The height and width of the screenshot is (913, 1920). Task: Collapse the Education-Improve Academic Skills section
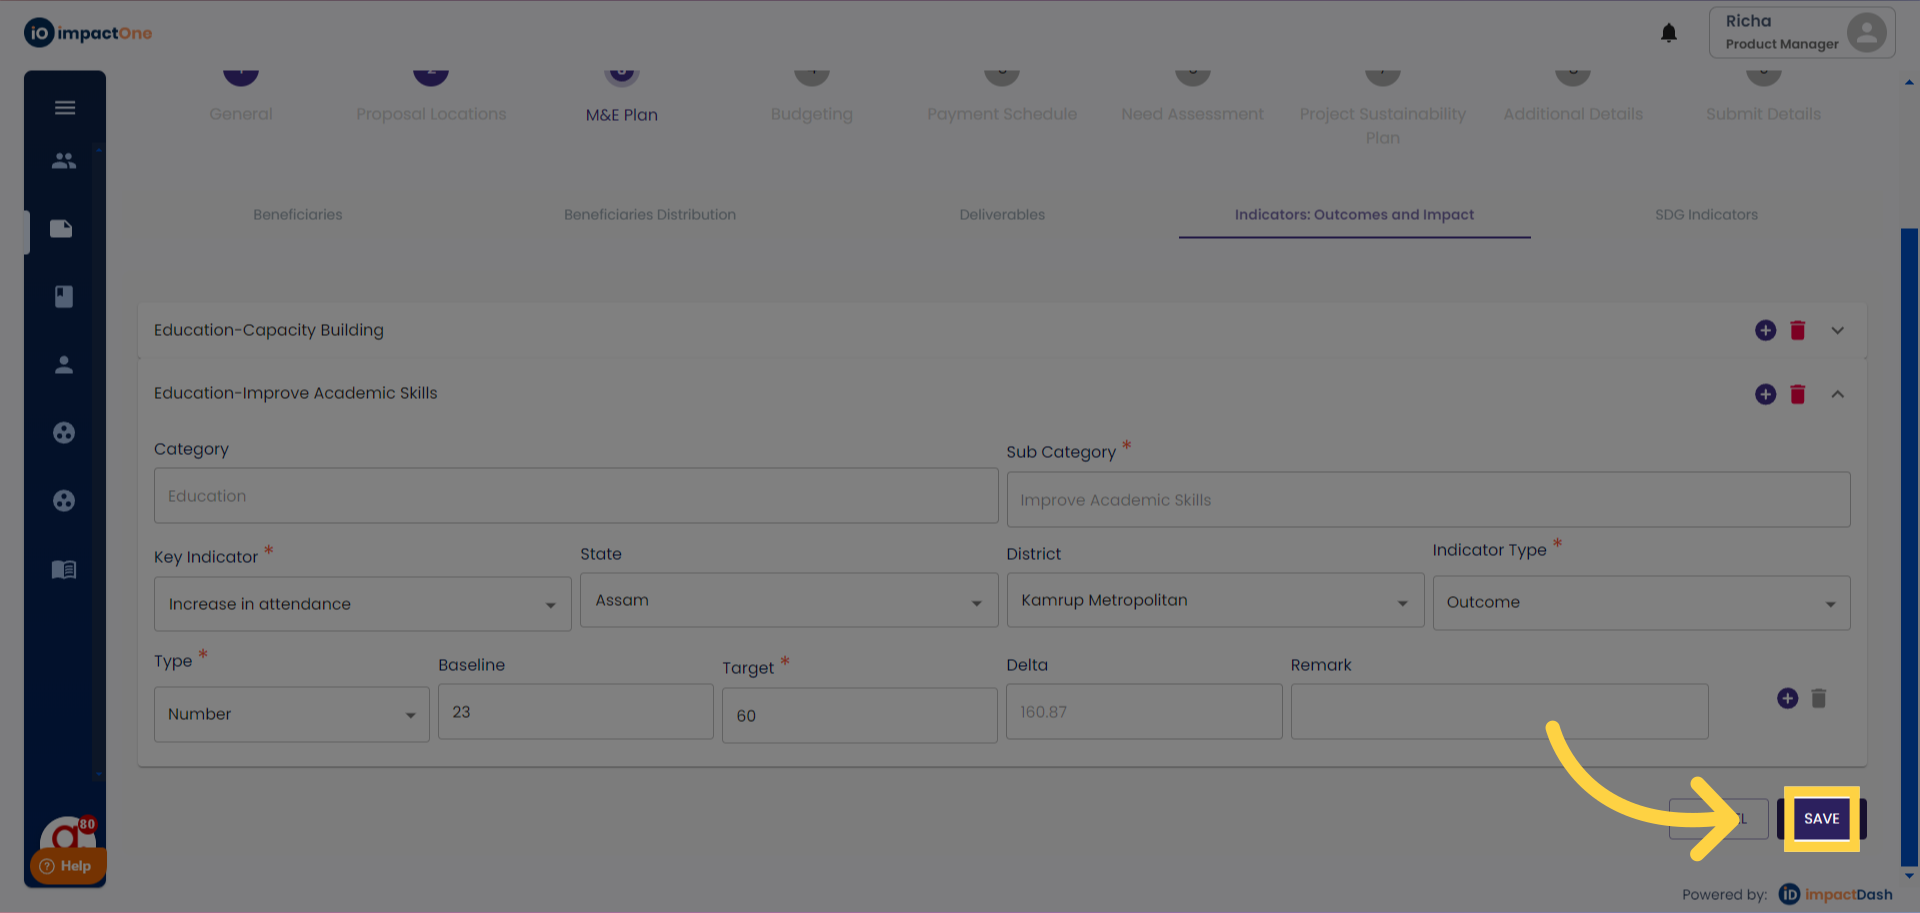click(x=1837, y=394)
